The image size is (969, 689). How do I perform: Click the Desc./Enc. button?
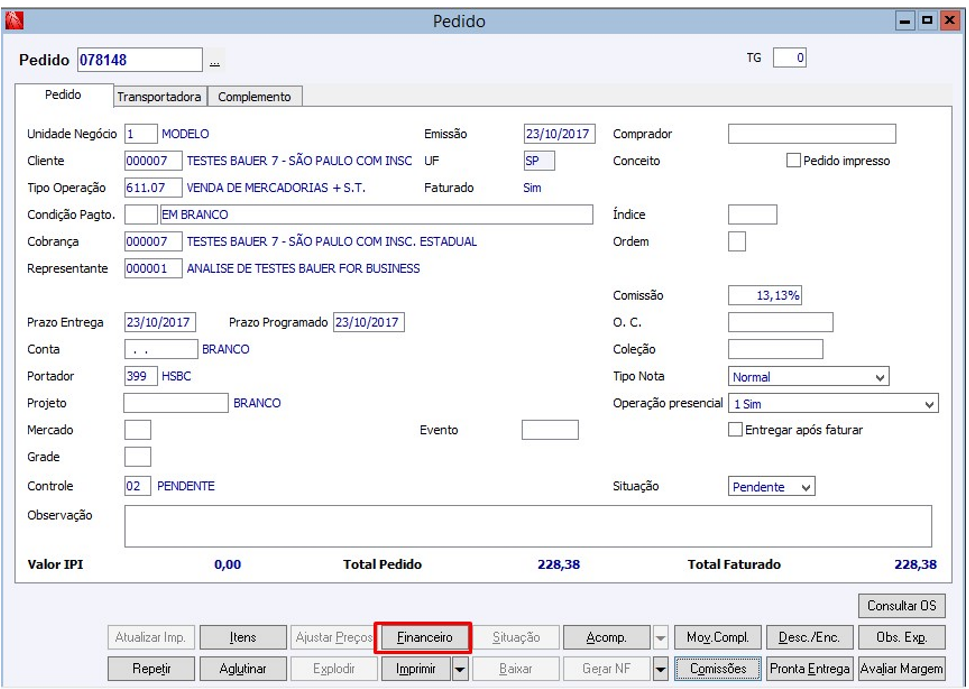pos(810,637)
